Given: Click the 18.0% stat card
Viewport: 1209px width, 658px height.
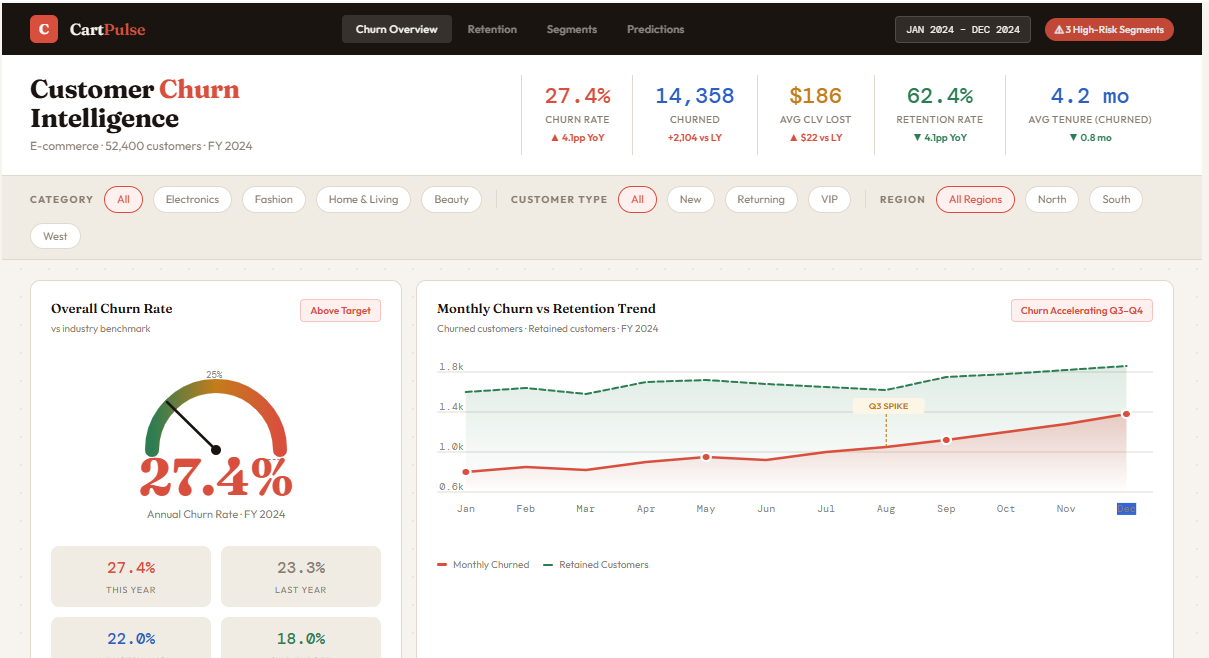Looking at the screenshot, I should coord(300,637).
